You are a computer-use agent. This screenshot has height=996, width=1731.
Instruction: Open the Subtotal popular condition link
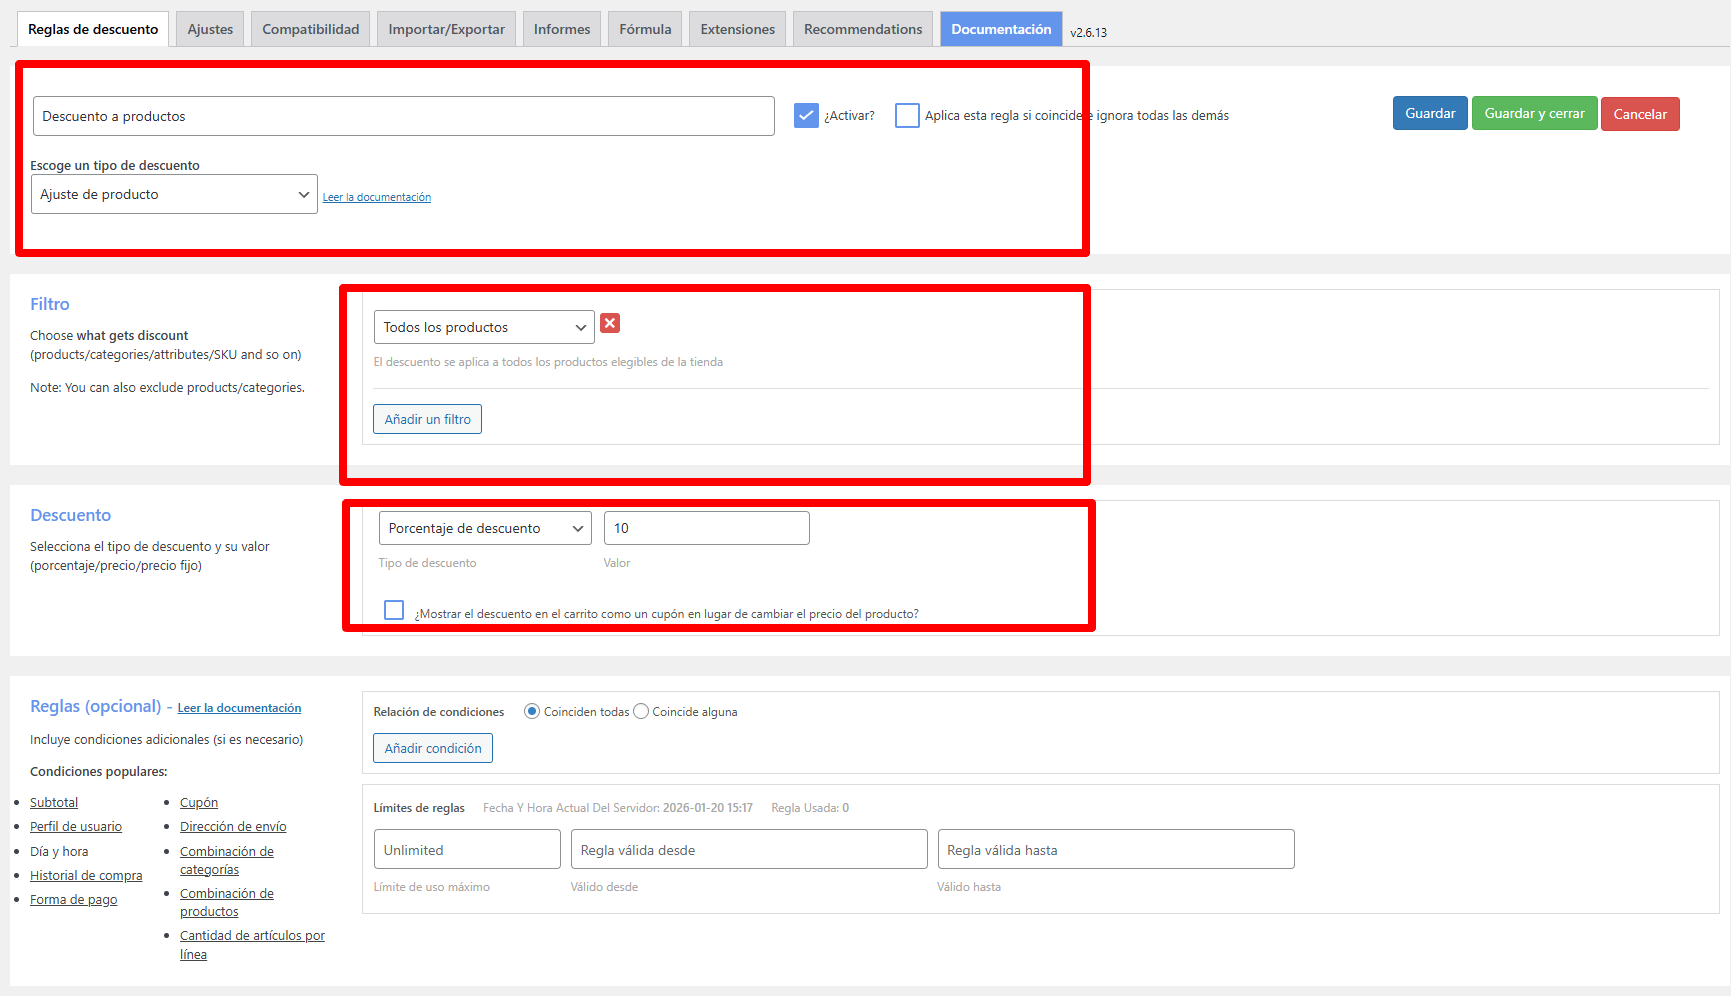coord(54,803)
